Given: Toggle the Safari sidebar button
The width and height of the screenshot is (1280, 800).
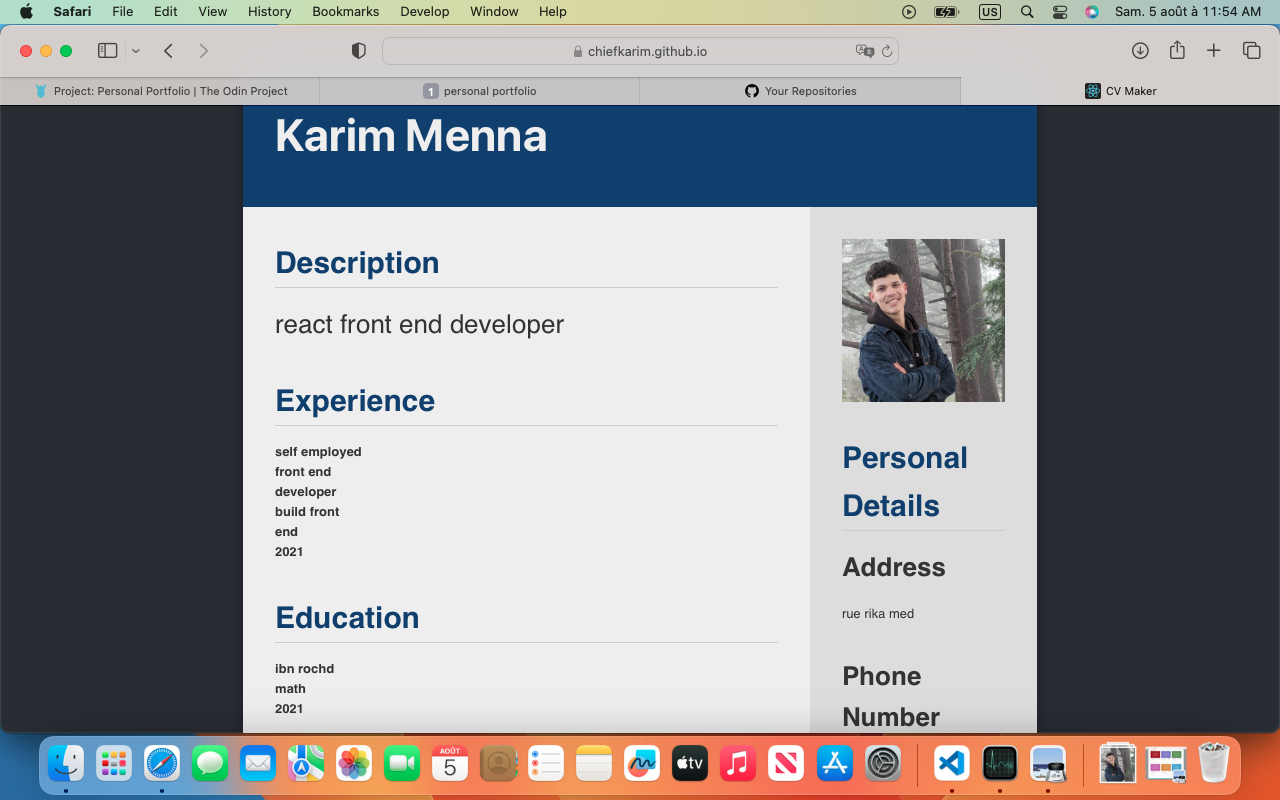Looking at the screenshot, I should coord(108,51).
